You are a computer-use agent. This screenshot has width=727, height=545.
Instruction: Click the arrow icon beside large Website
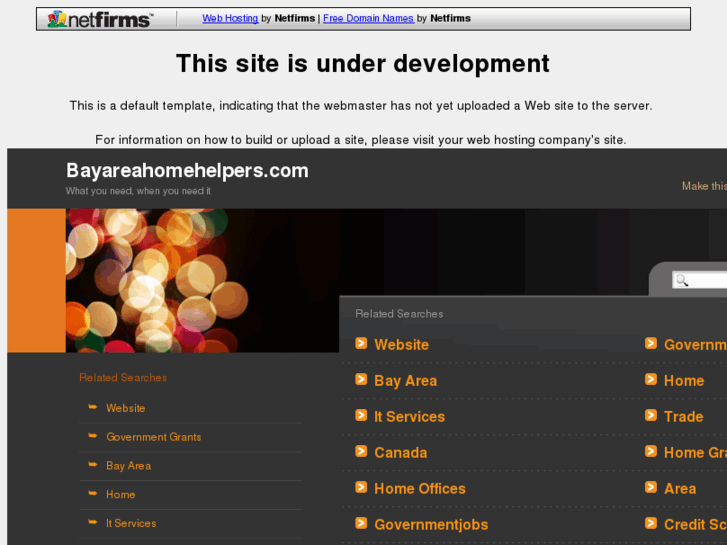[361, 343]
